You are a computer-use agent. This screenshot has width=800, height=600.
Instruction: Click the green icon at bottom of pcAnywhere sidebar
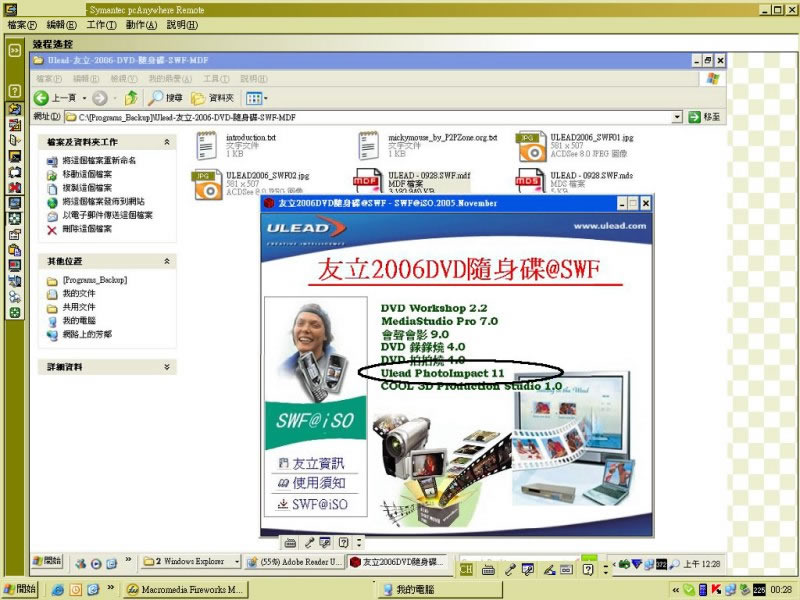(15, 313)
